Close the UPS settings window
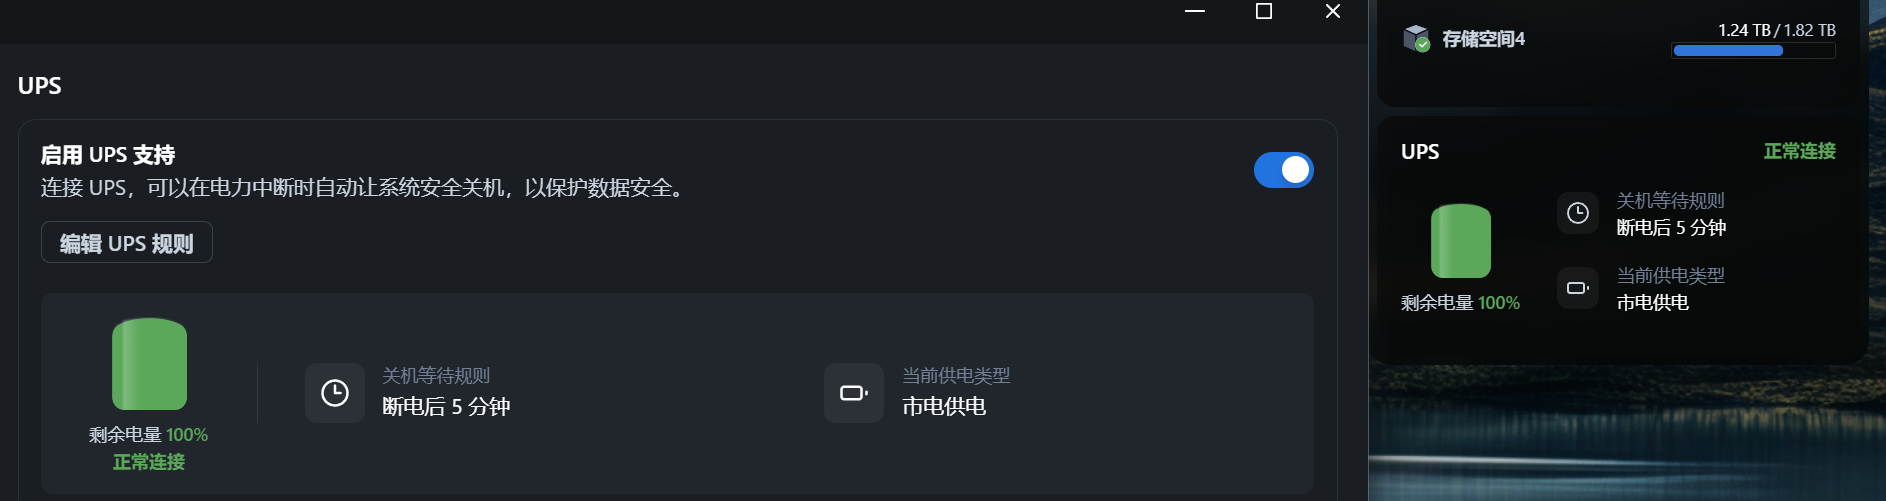The image size is (1886, 501). tap(1333, 11)
